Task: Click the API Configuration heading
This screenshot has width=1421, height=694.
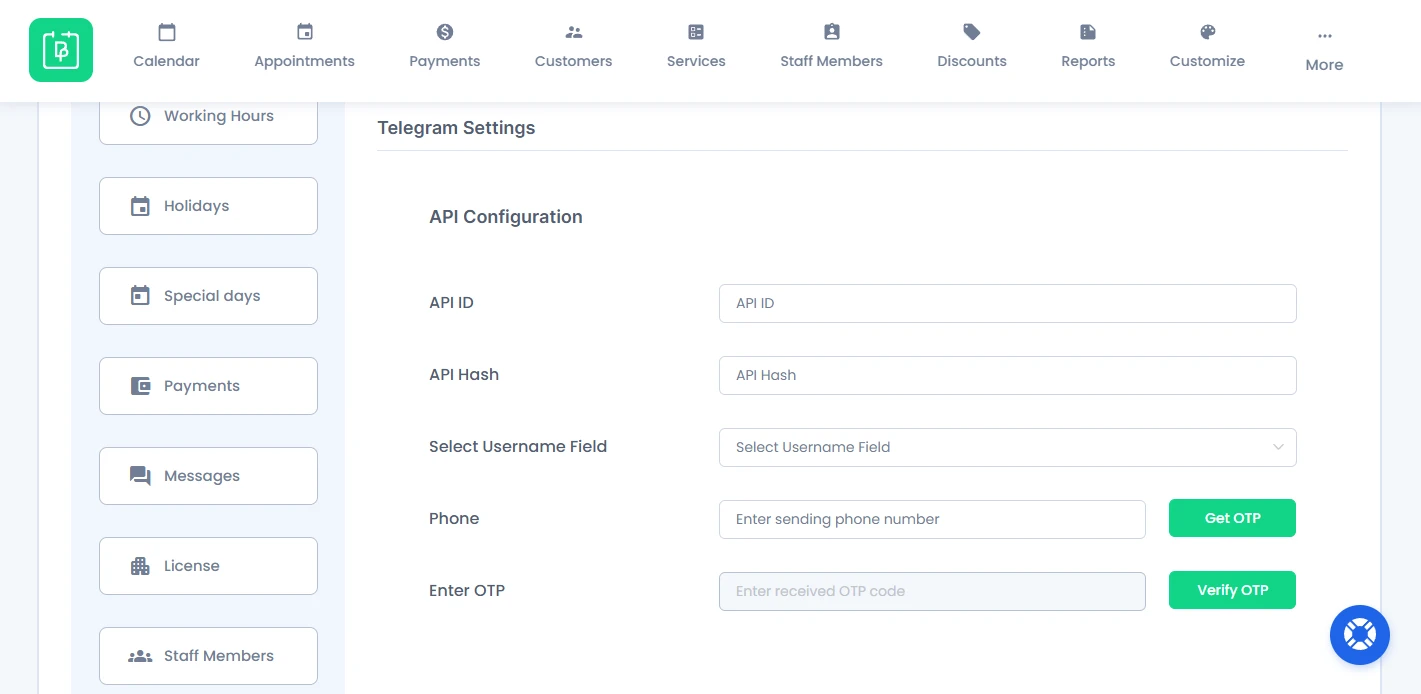Action: point(506,217)
